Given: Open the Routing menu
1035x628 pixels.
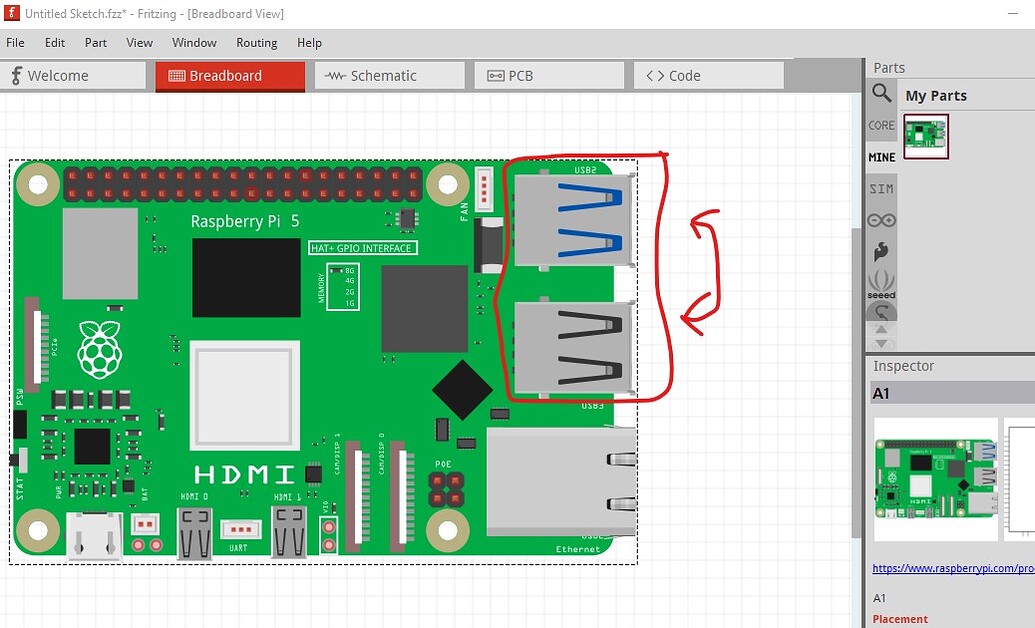Looking at the screenshot, I should pyautogui.click(x=257, y=43).
